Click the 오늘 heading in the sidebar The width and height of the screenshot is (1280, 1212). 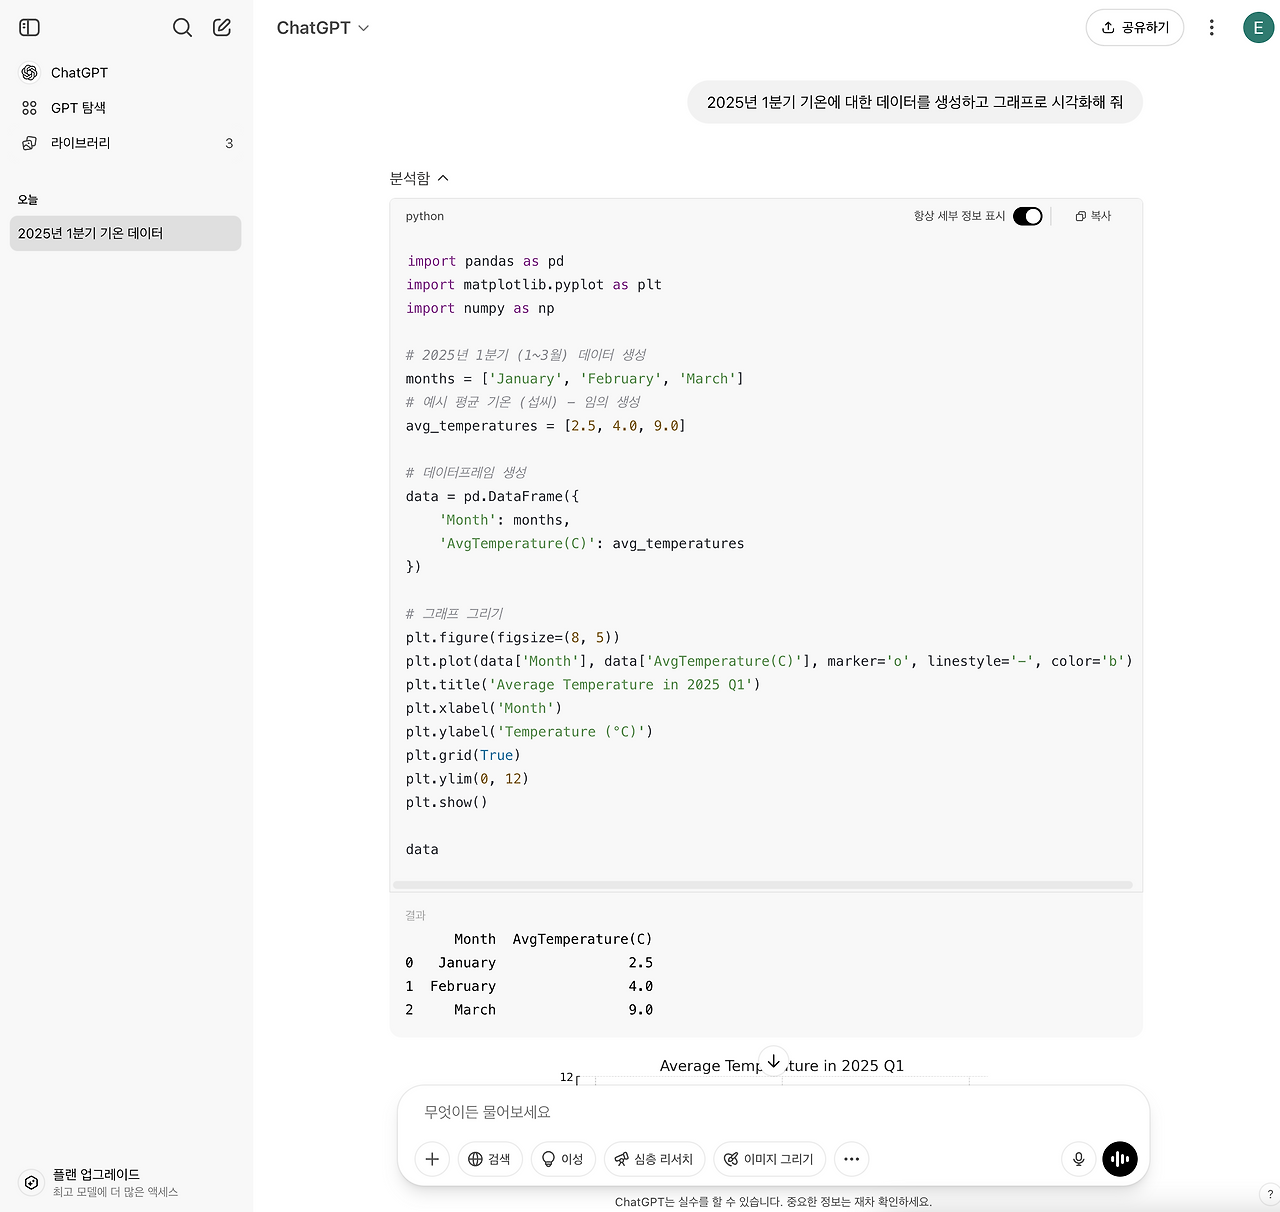pyautogui.click(x=28, y=200)
